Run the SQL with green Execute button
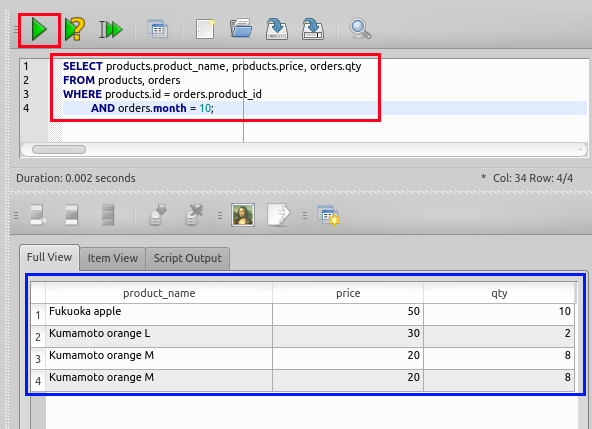Screen dimensions: 592x429 (39, 29)
